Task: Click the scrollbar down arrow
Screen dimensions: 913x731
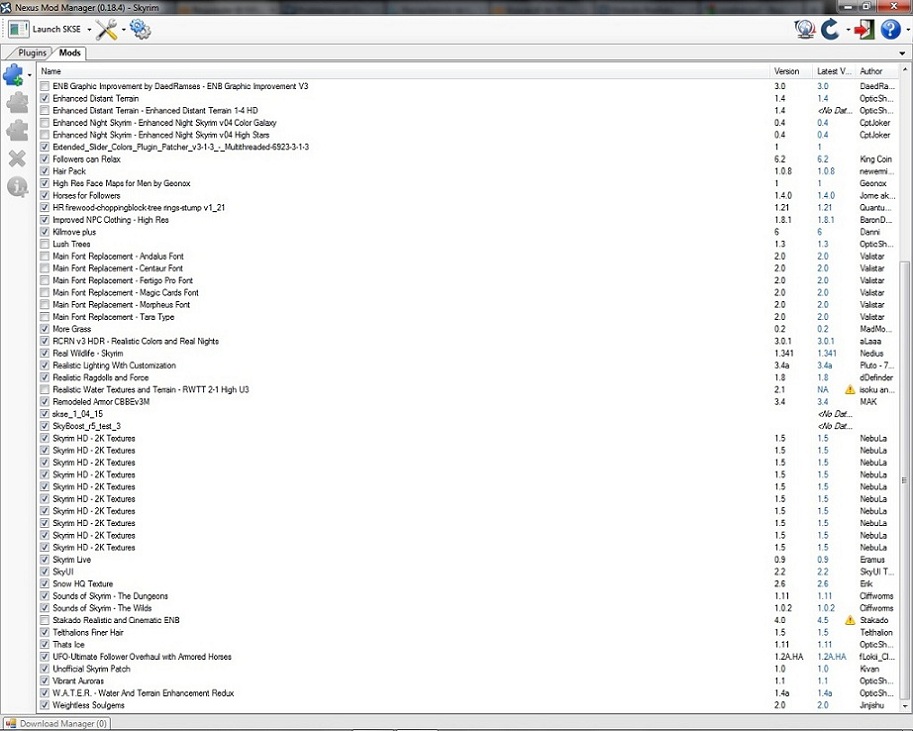Action: [x=904, y=707]
